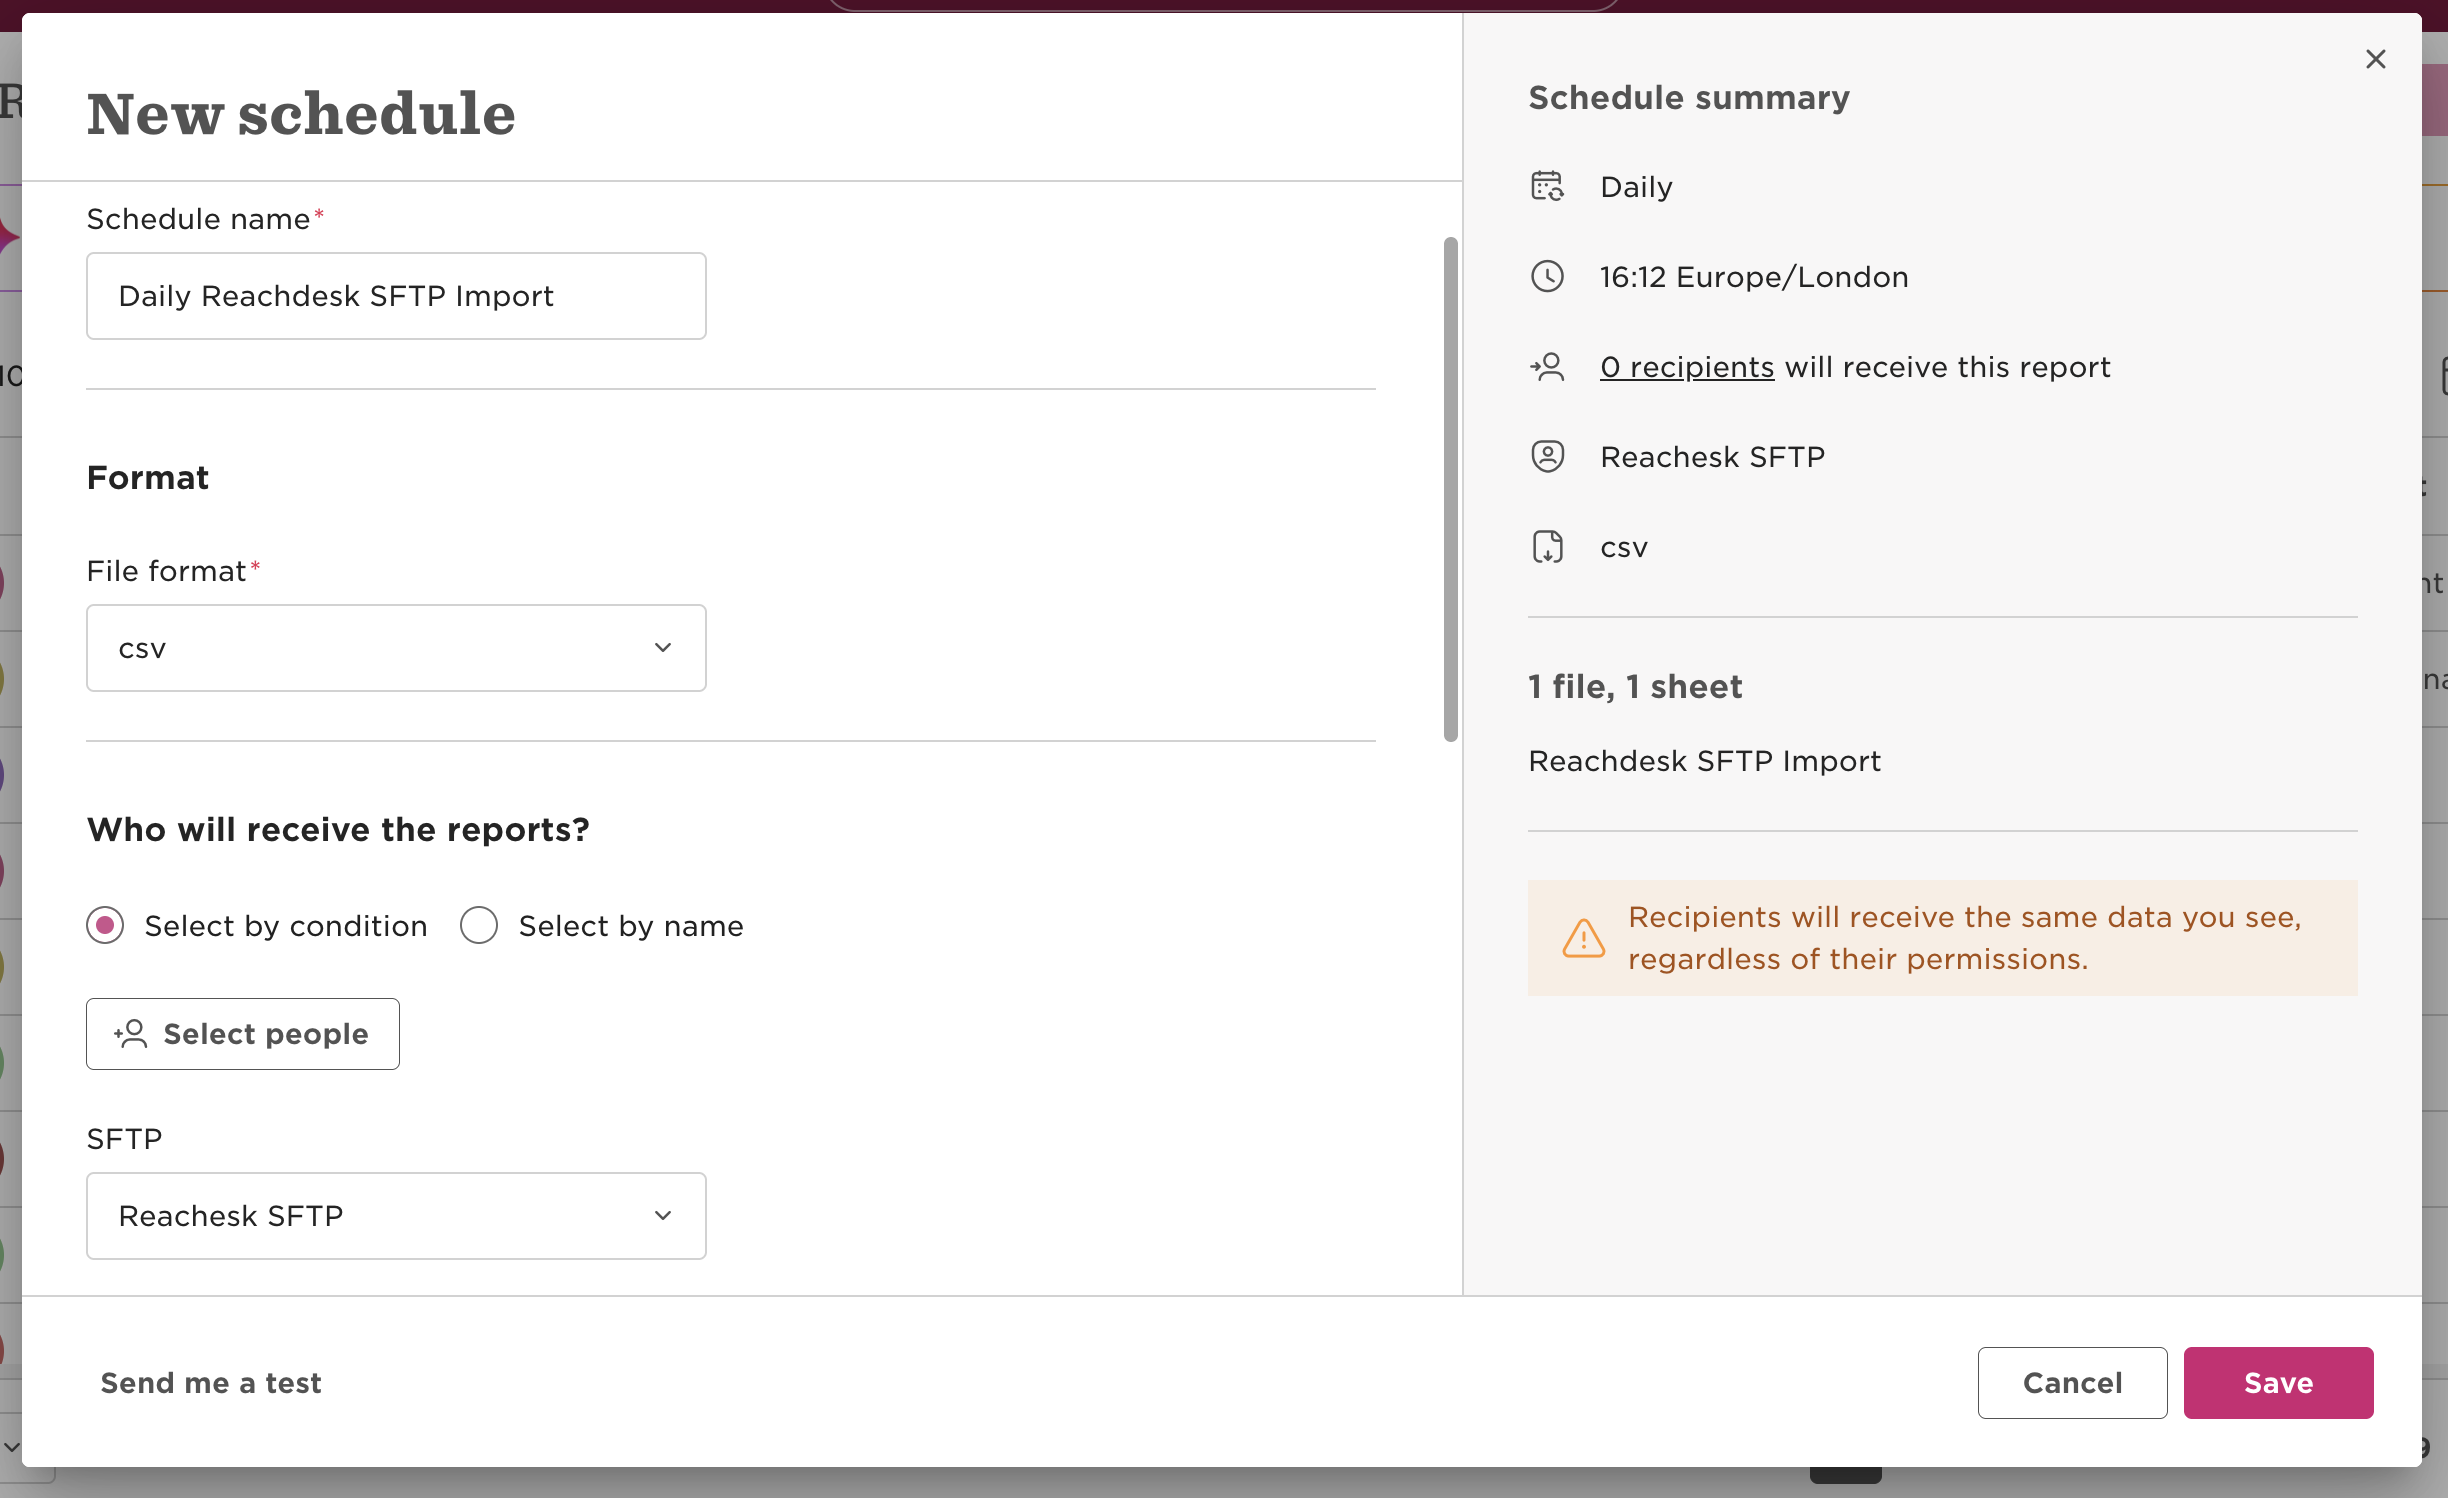2448x1498 pixels.
Task: Click the 16:12 Europe/London summary text
Action: pyautogui.click(x=1754, y=277)
